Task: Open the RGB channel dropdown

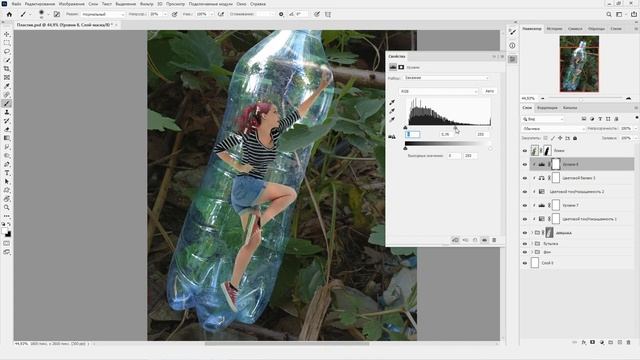Action: click(x=438, y=91)
